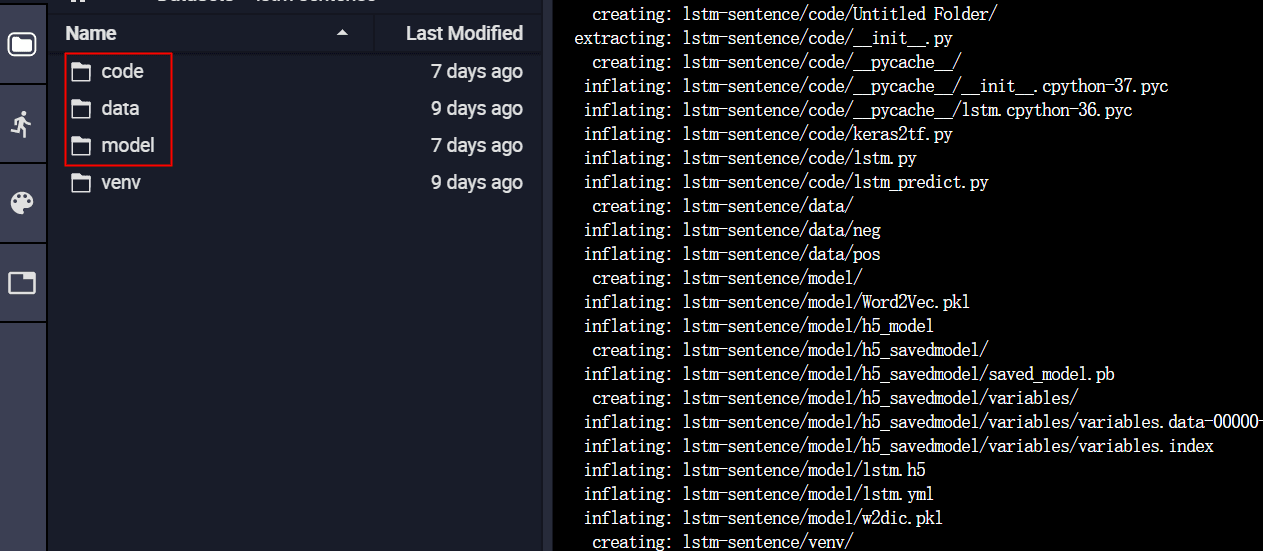Viewport: 1263px width, 551px height.
Task: Sort files by Name column header
Action: [92, 34]
